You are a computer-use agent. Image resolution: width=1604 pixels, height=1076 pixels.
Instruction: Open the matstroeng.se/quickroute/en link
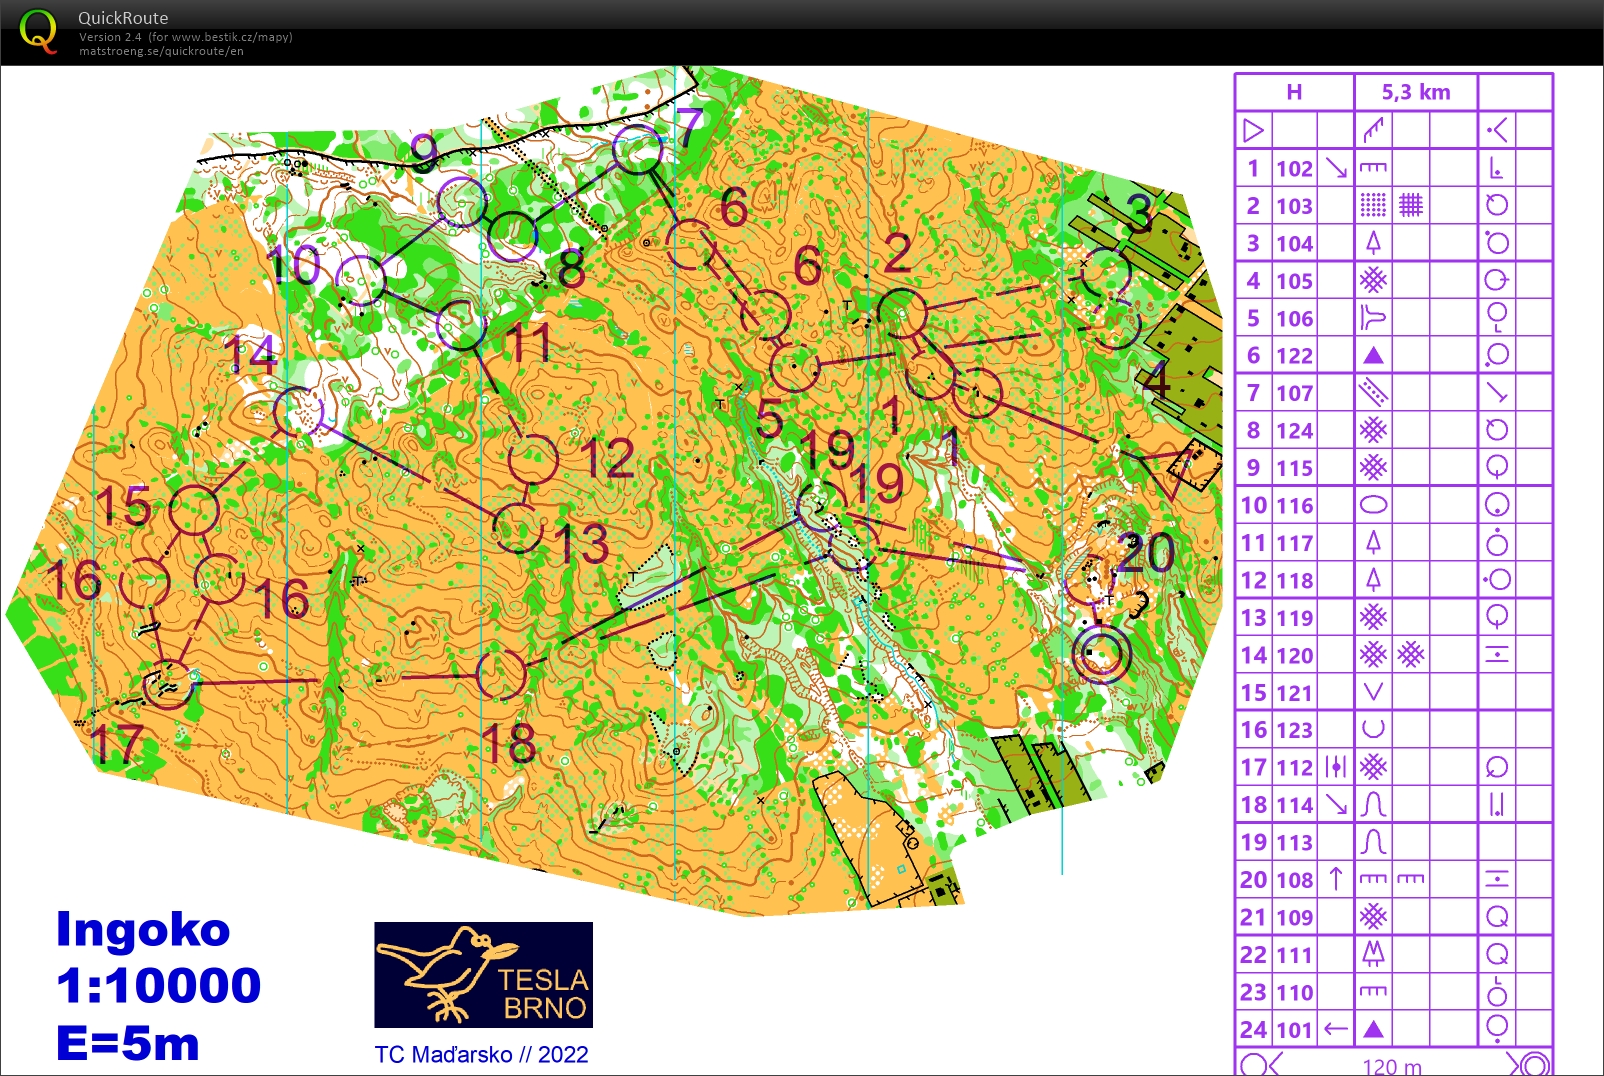161,51
